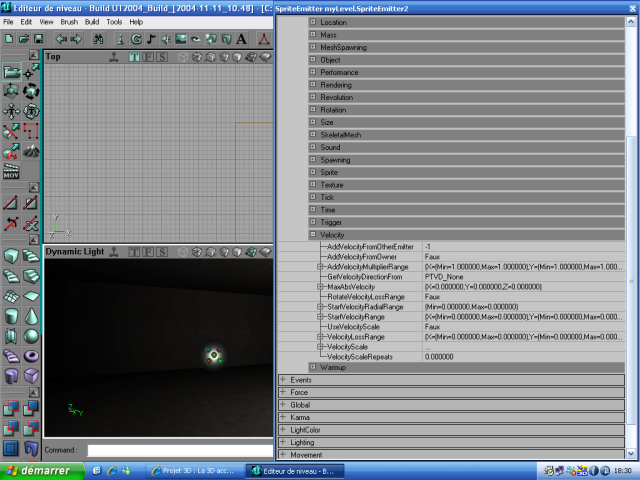The image size is (640, 480).
Task: Select the Cone brush builder
Action: coord(31,315)
